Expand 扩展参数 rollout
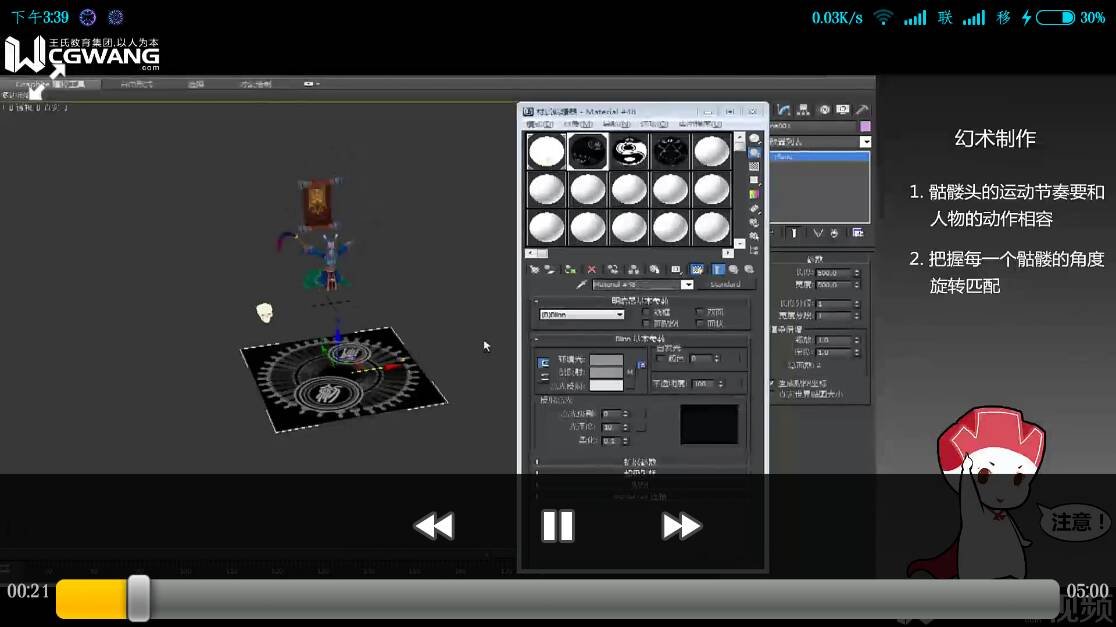The image size is (1116, 627). pyautogui.click(x=639, y=462)
